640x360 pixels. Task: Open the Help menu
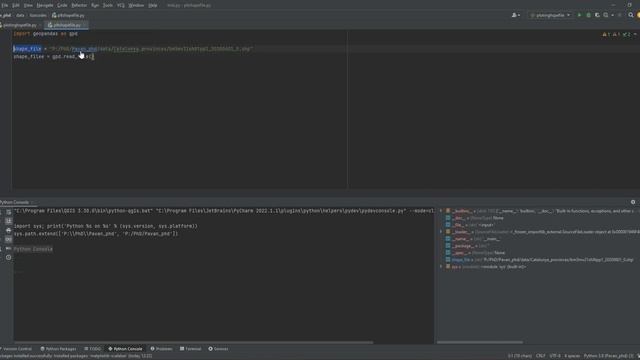[x=153, y=5]
